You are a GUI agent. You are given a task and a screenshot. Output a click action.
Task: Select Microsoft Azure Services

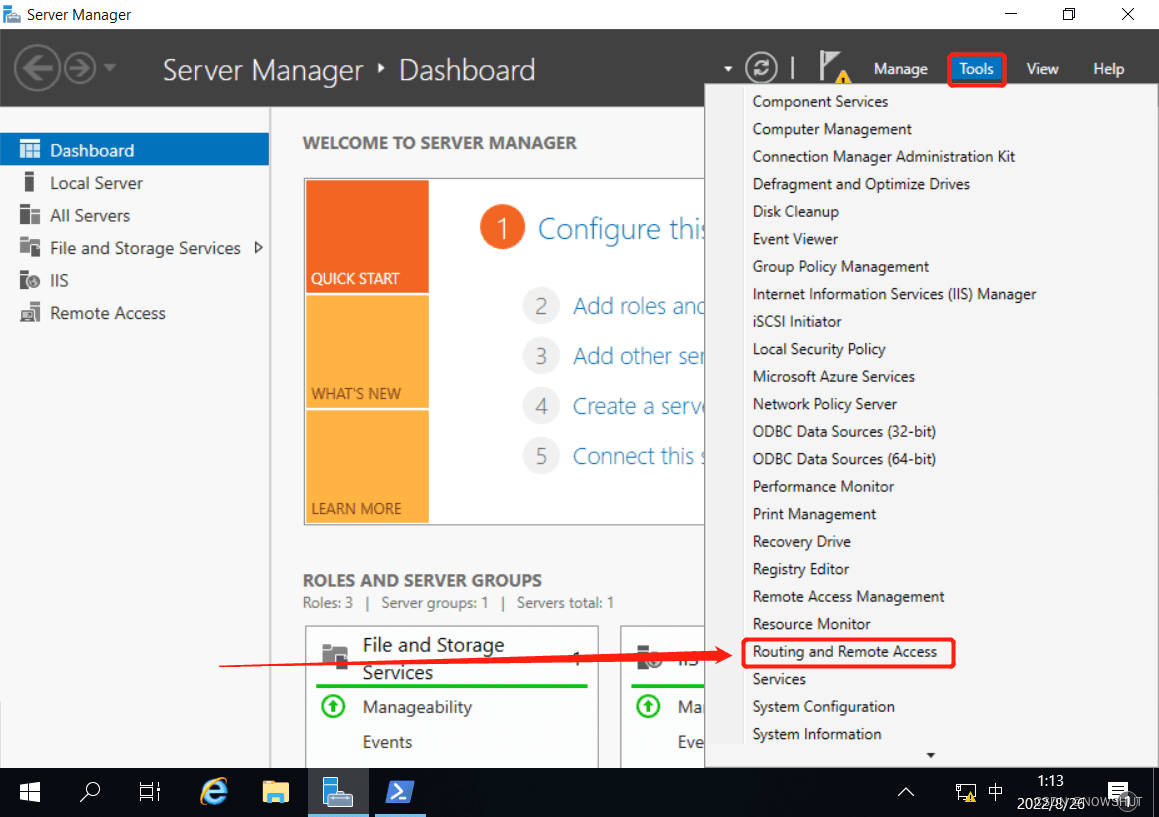tap(833, 377)
